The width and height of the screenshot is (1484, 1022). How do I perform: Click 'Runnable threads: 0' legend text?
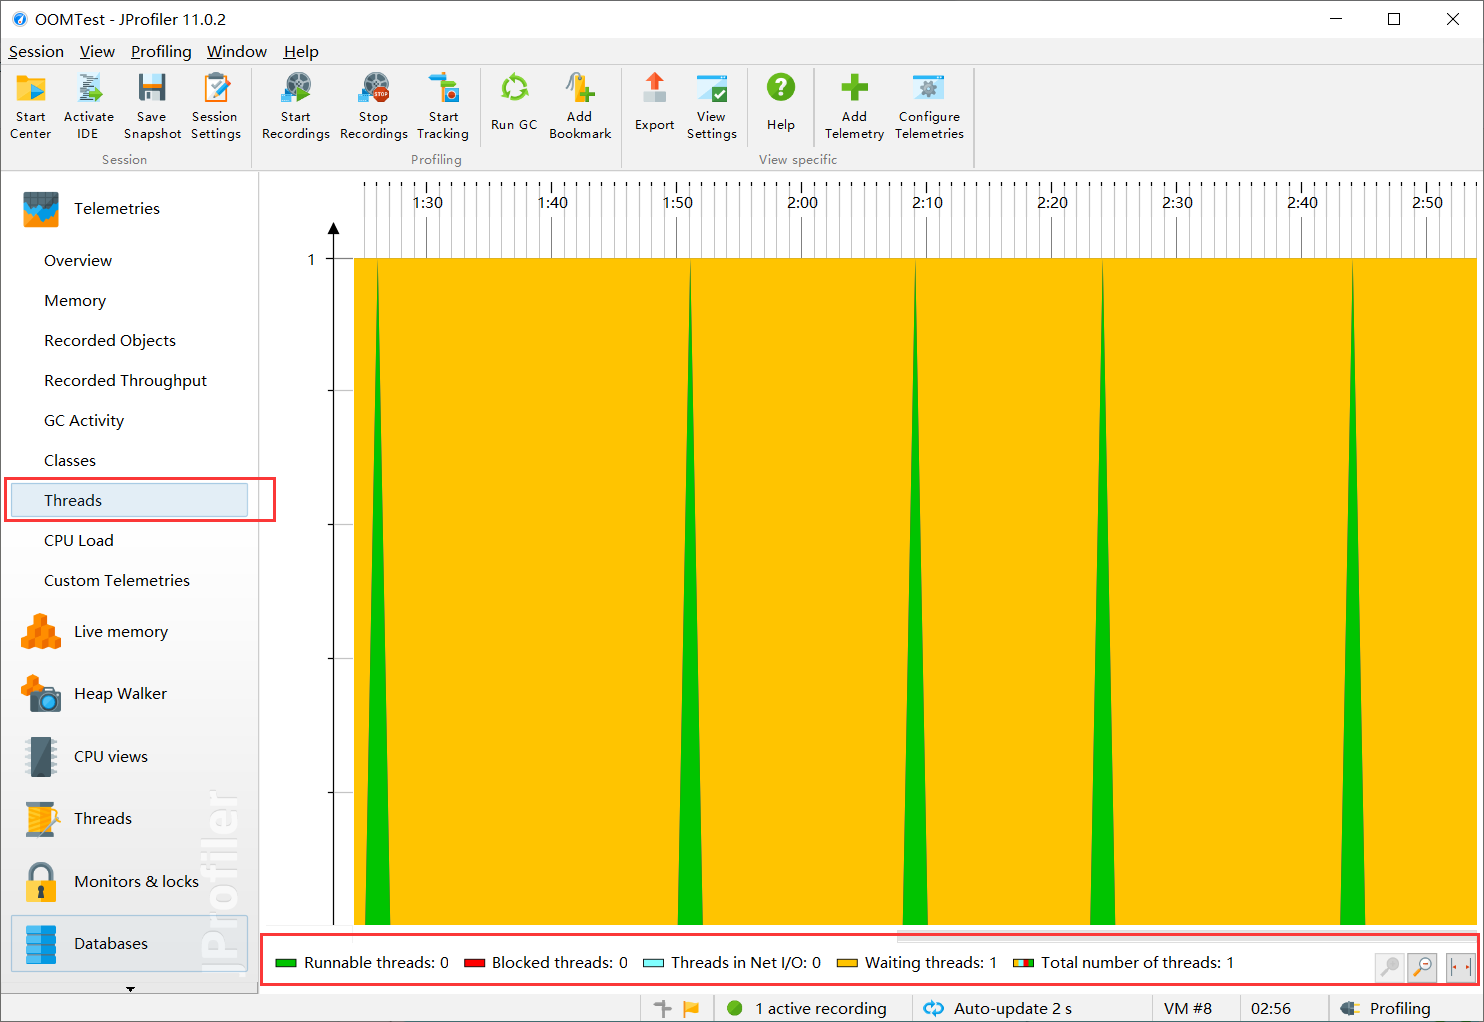click(x=377, y=963)
